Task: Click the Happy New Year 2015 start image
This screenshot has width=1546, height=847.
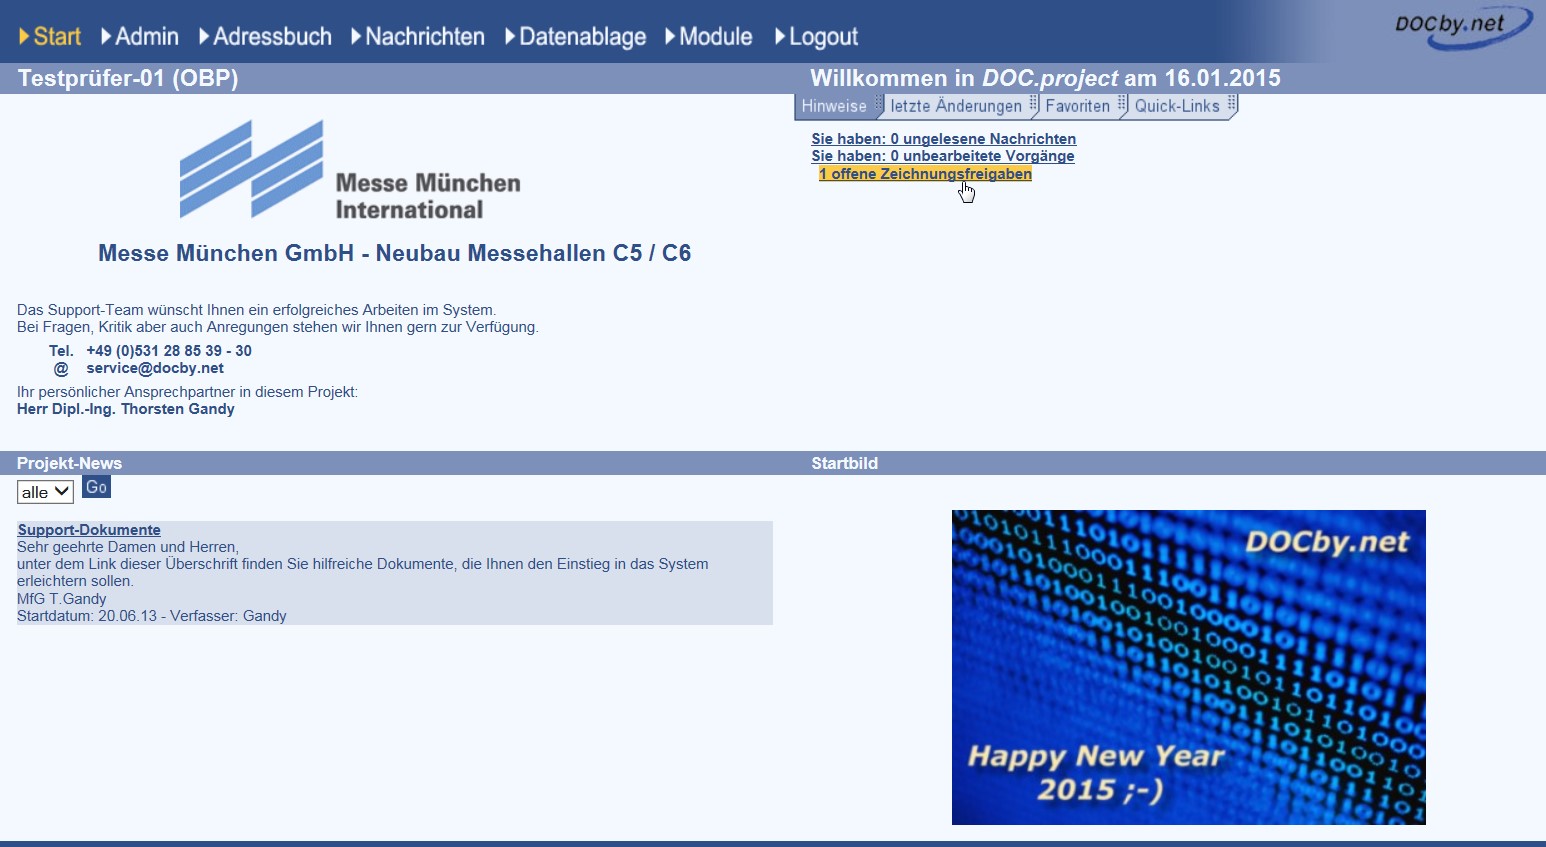Action: point(1189,667)
